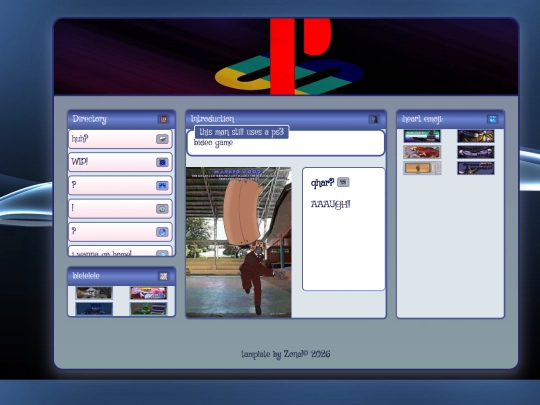The image size is (540, 405).
Task: Click the AAAUGH! text
Action: pos(331,204)
